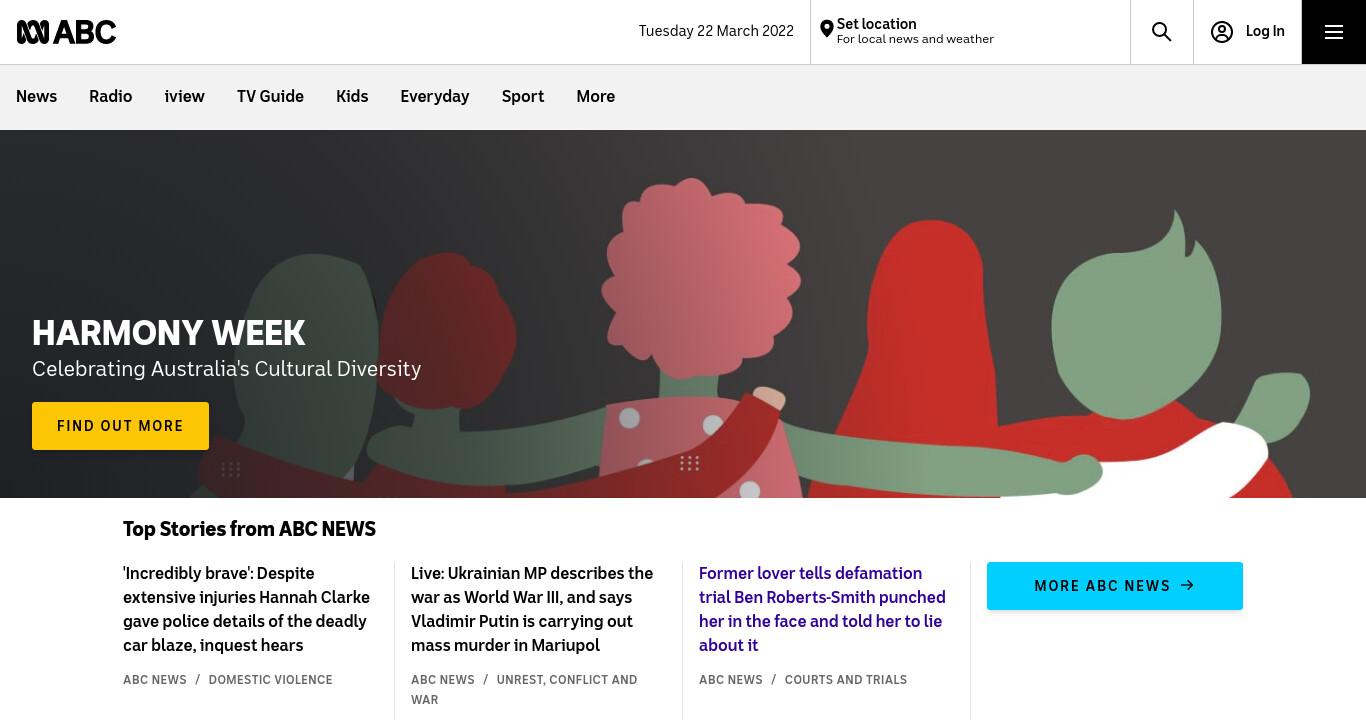The image size is (1366, 720).
Task: Click ABC News label under Roberts-Smith story
Action: click(731, 680)
